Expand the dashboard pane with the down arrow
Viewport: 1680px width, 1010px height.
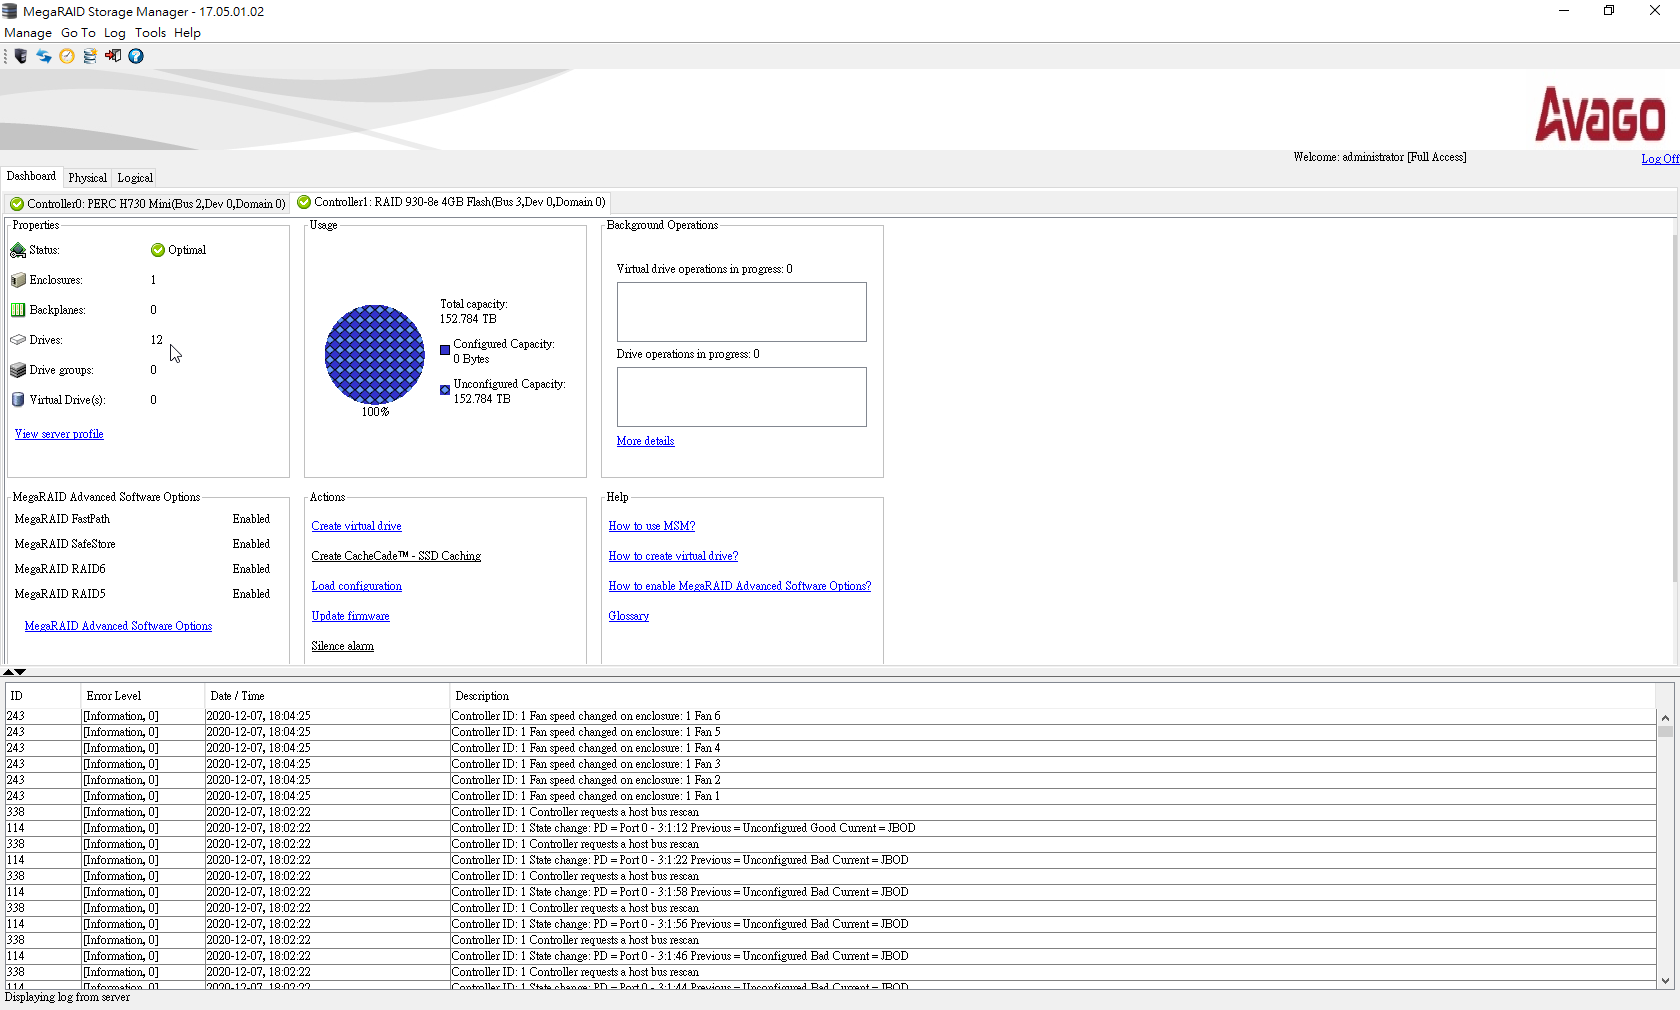pos(20,672)
